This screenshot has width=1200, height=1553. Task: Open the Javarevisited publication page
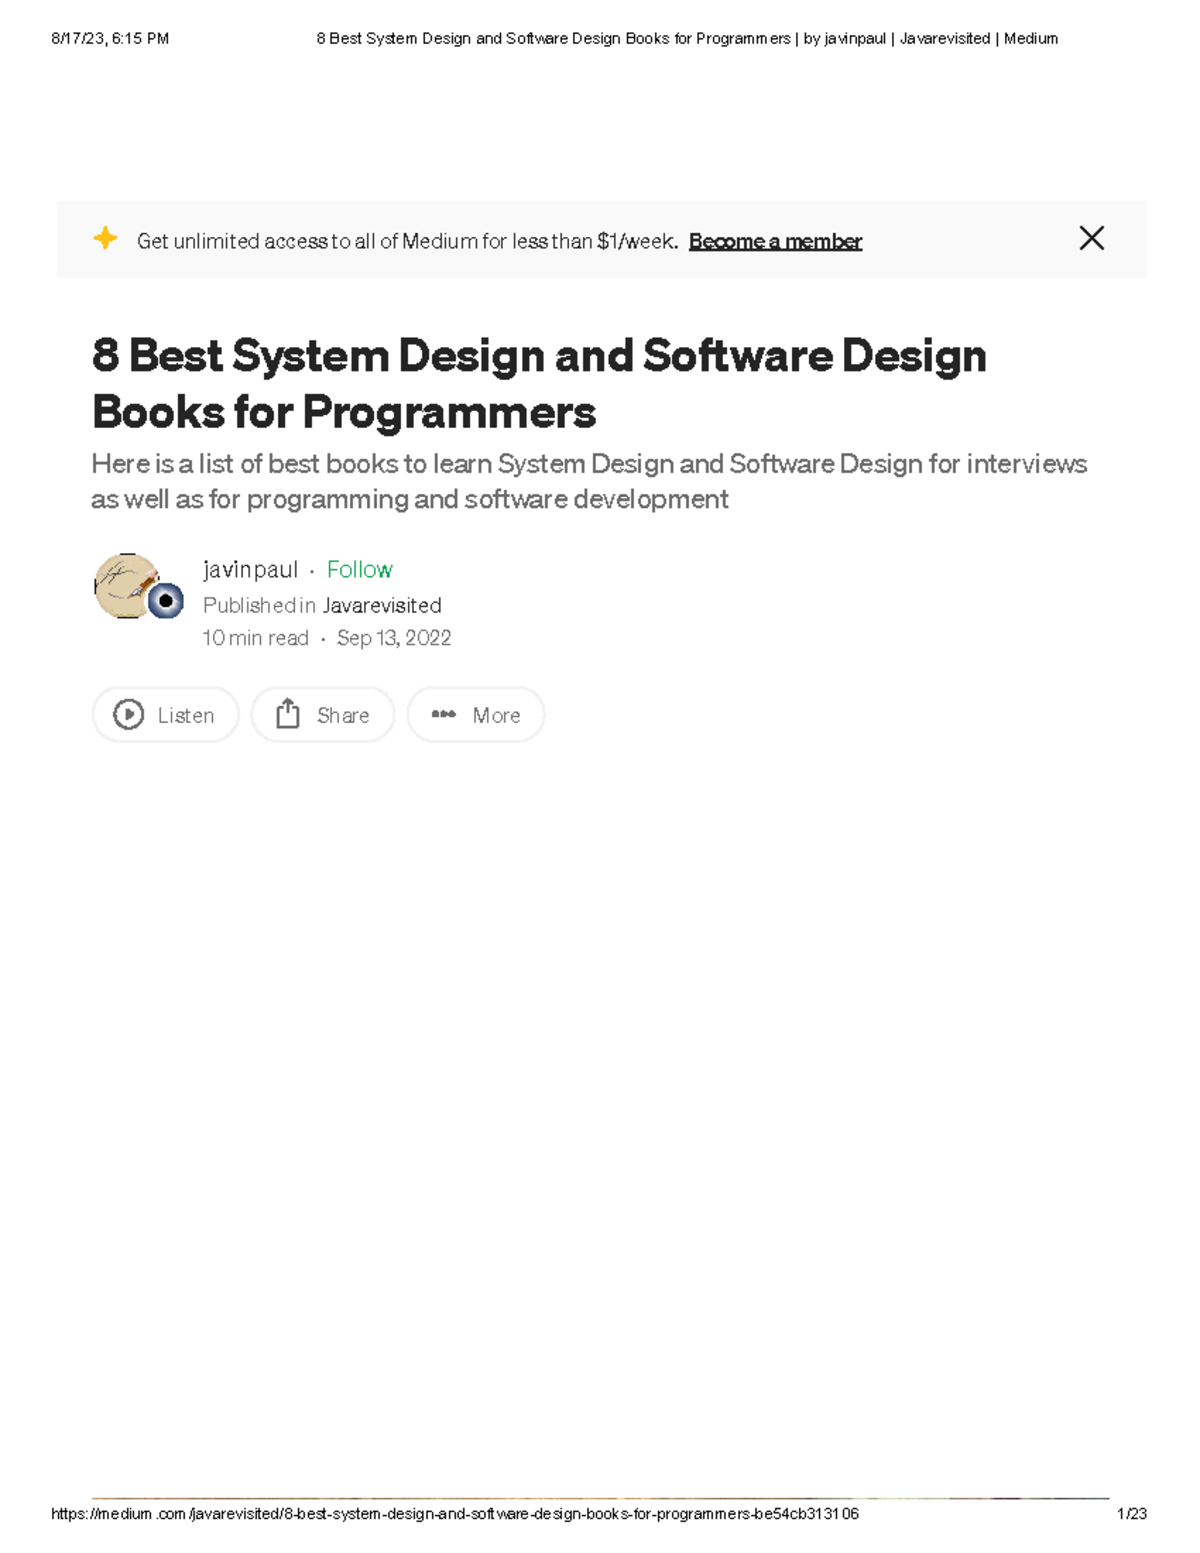point(383,605)
